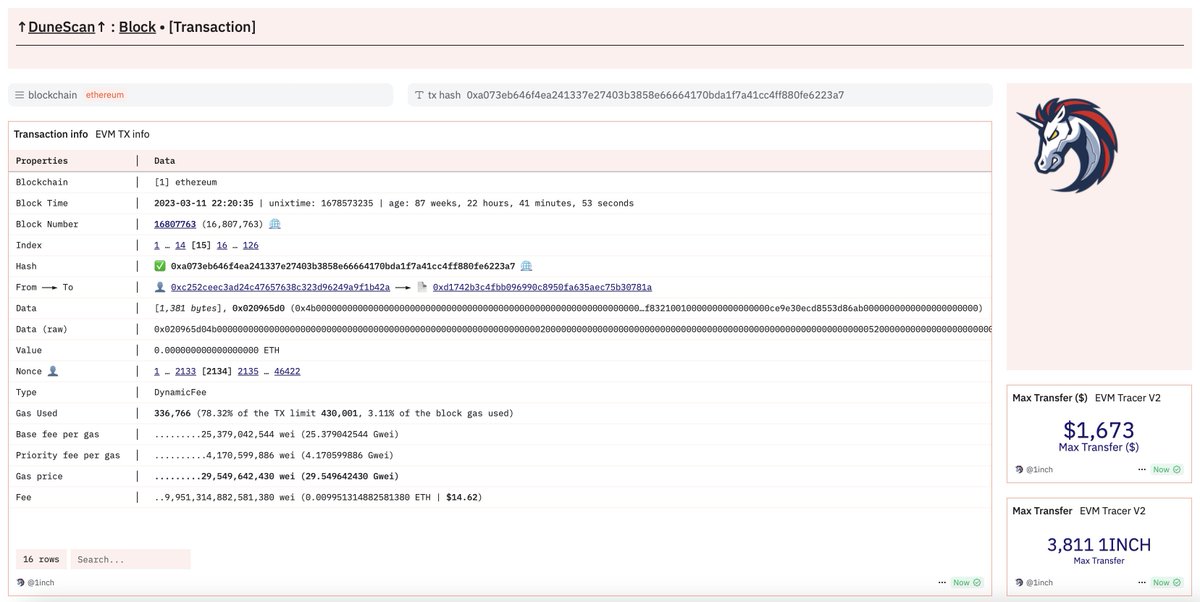This screenshot has height=602, width=1200.
Task: Click the building icon after the transaction hash
Action: pyautogui.click(x=526, y=266)
